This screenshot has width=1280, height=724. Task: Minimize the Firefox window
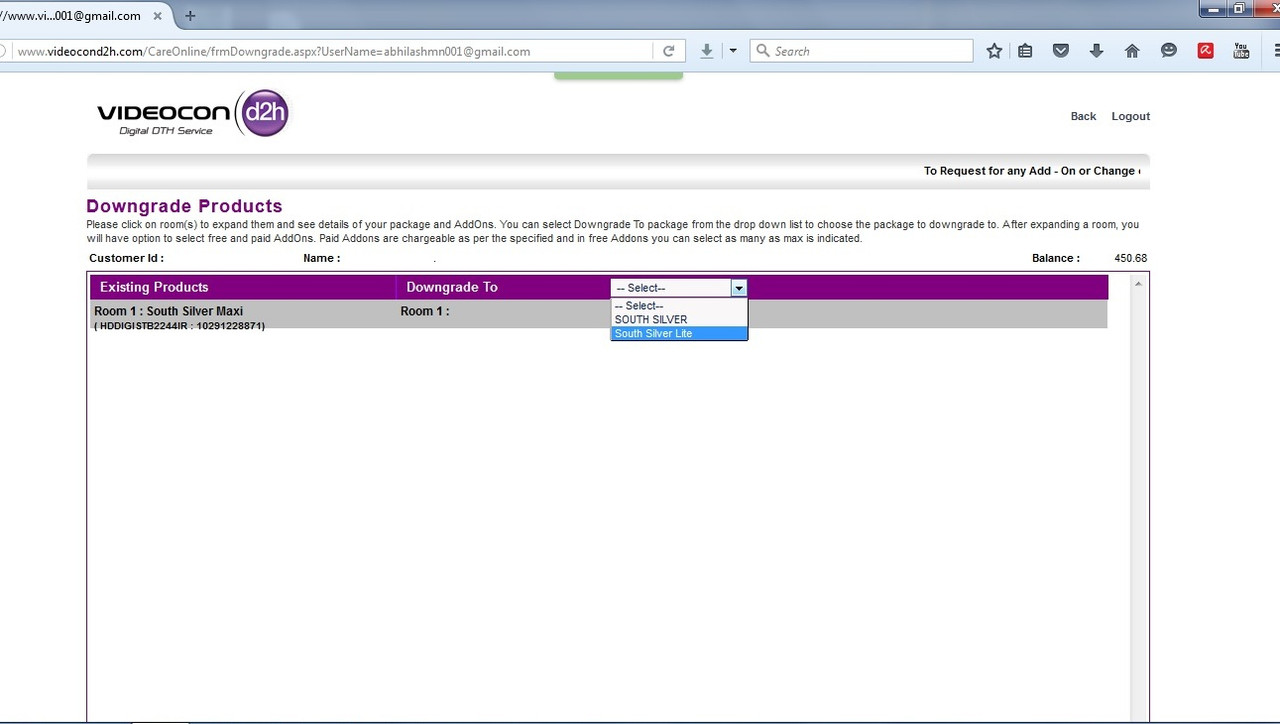1215,8
